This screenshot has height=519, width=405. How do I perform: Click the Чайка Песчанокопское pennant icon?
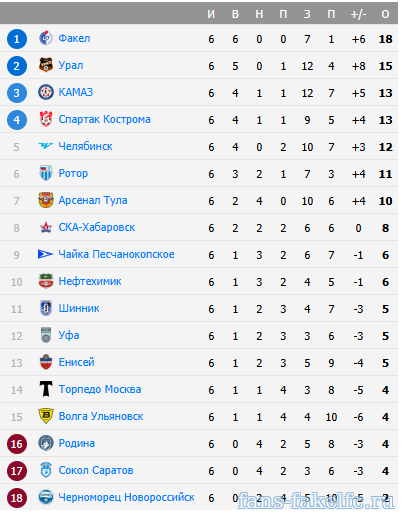46,254
